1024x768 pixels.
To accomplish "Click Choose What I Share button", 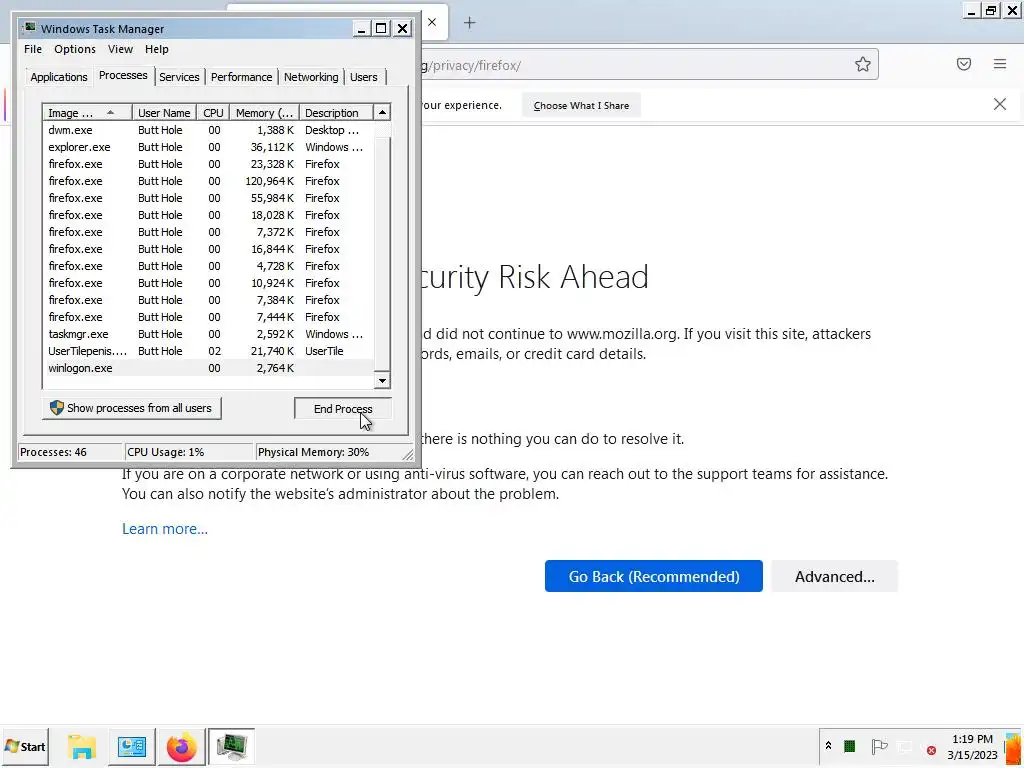I will (581, 105).
